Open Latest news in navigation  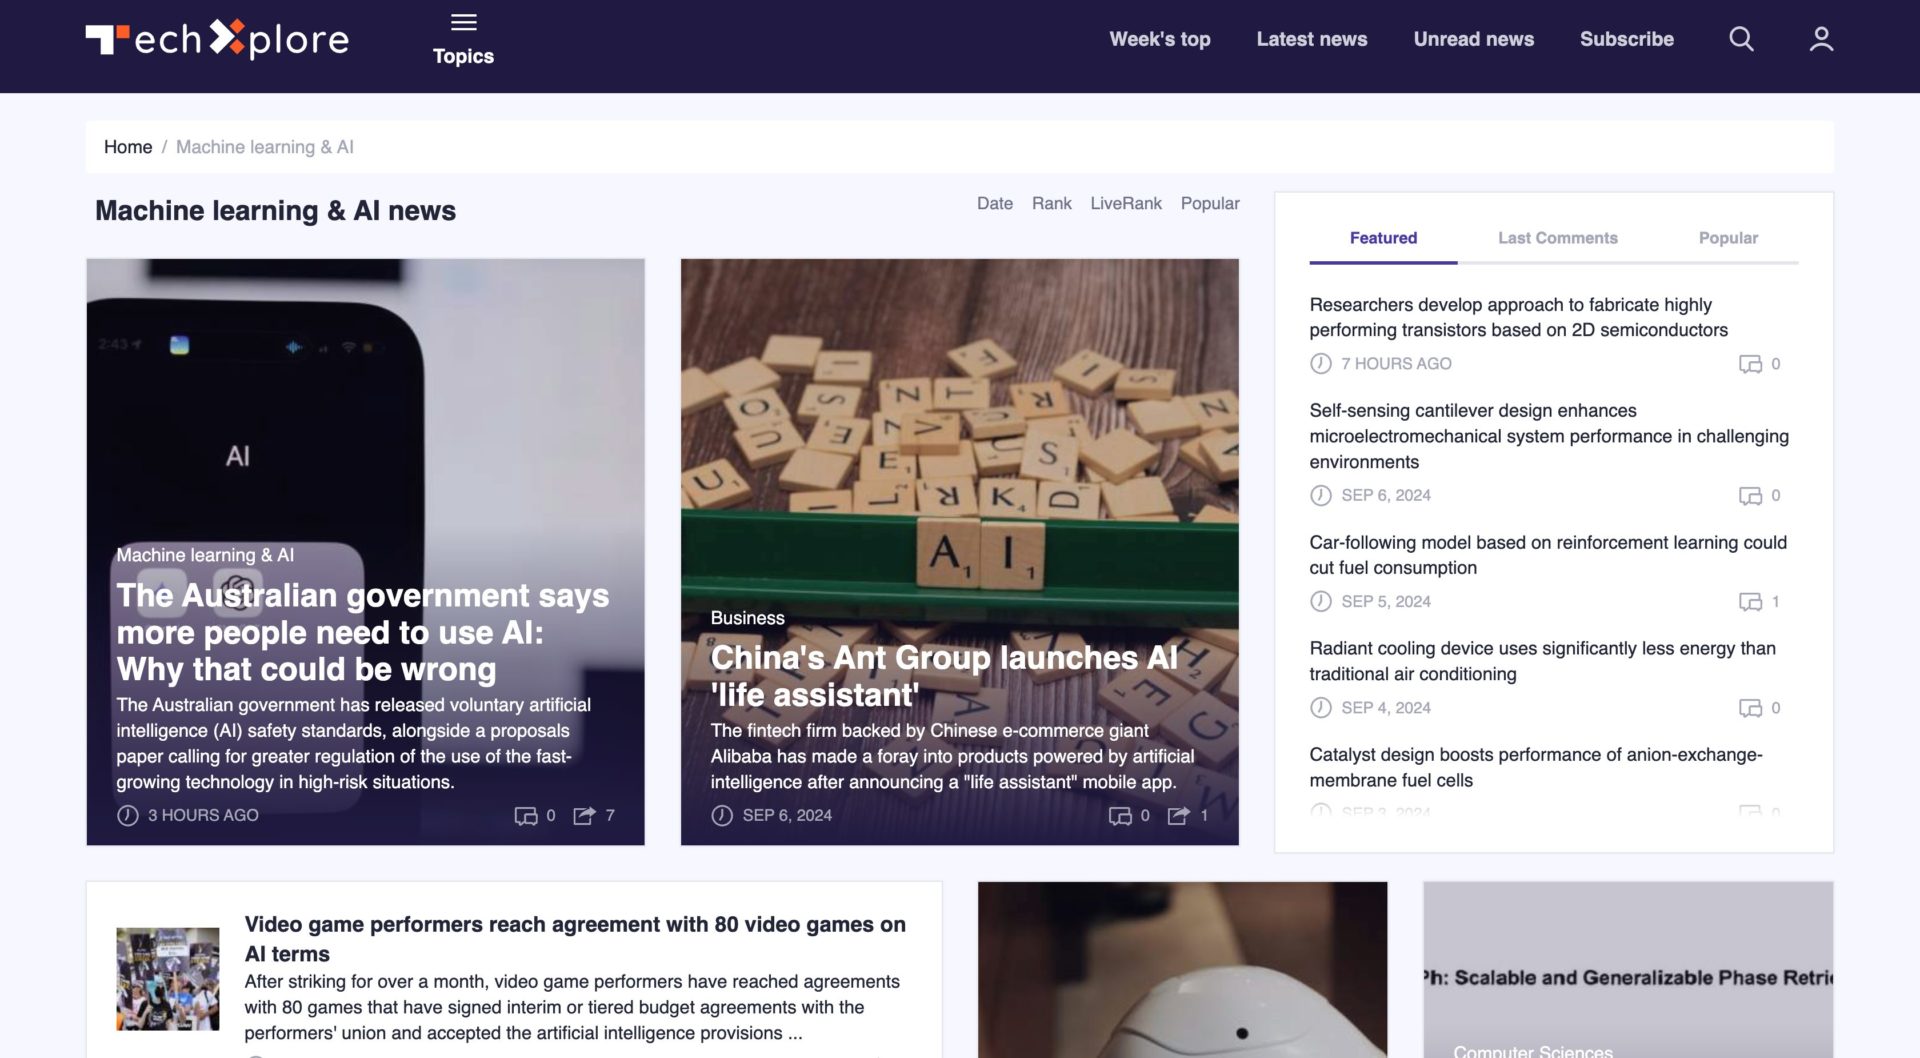(1312, 39)
